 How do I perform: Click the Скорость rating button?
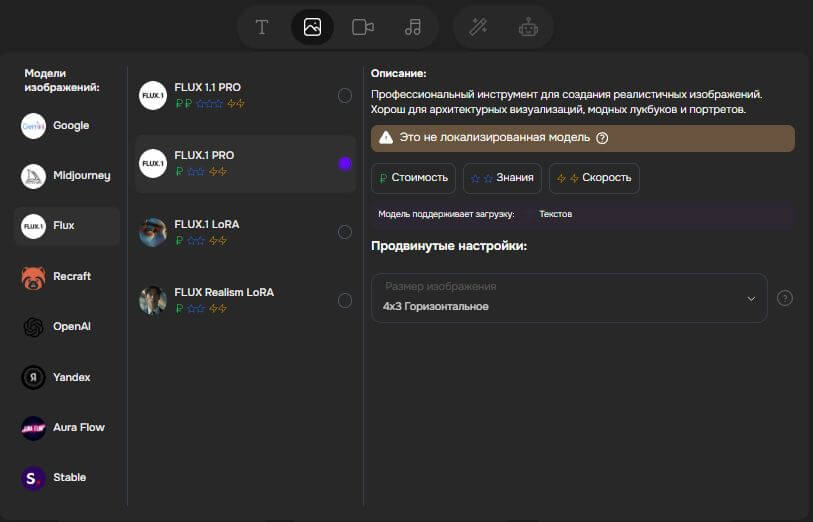coord(594,178)
